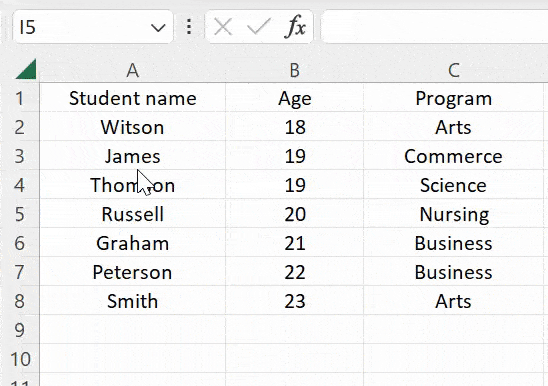Screen dimensions: 548x386
Task: Select the cell with age 23
Action: 295,301
